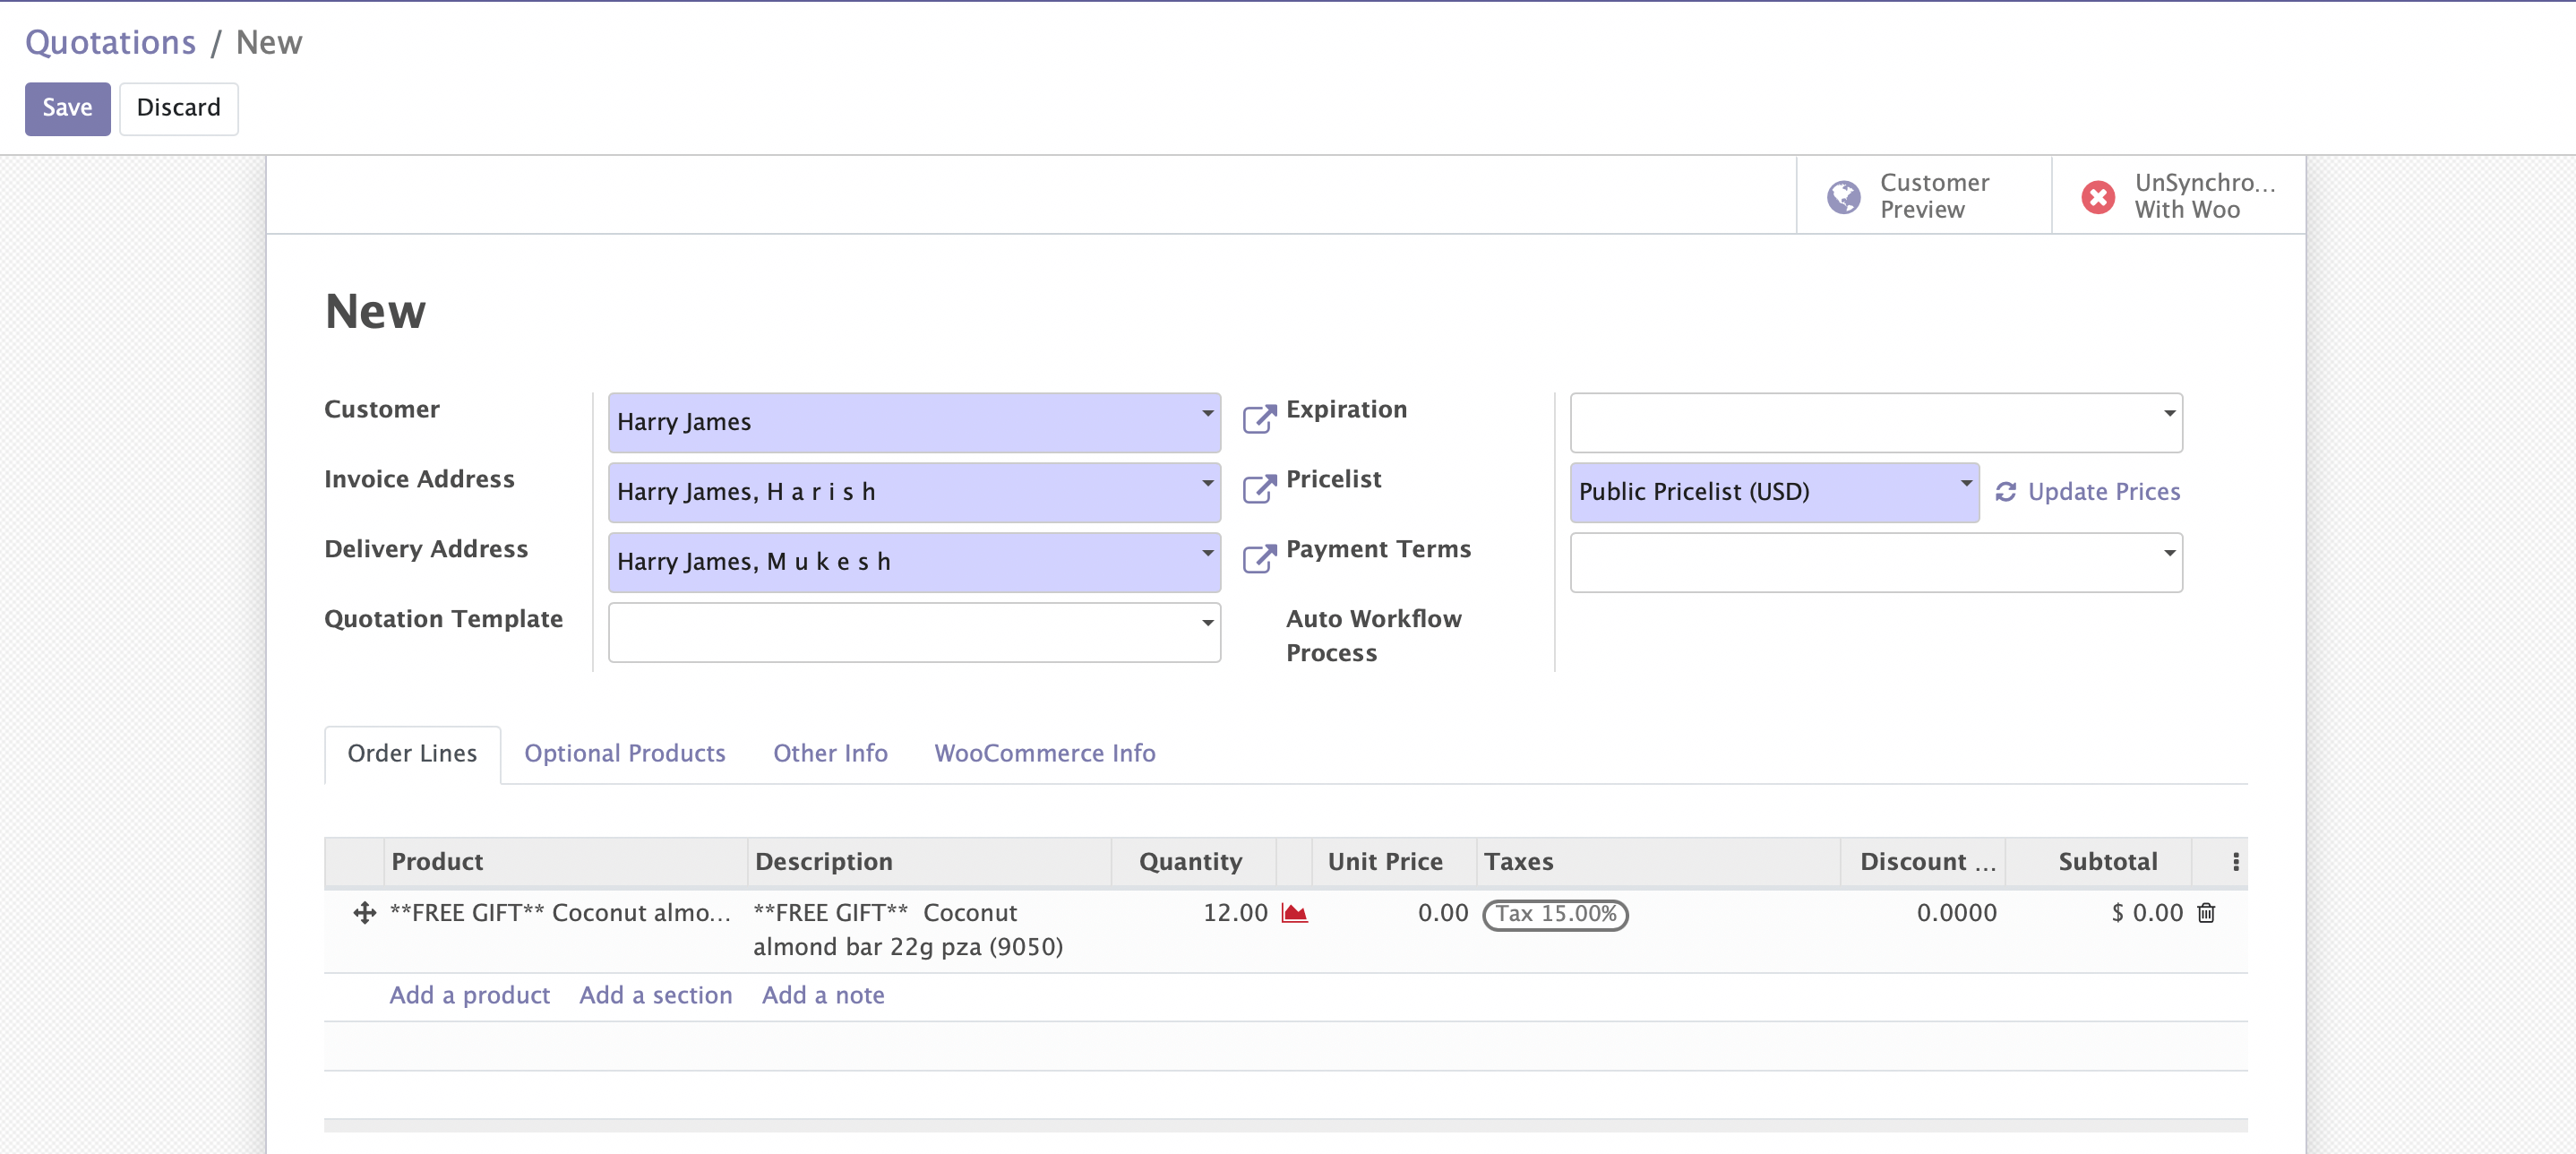Open Invoice Address external link icon
This screenshot has width=2576, height=1154.
[x=1259, y=489]
